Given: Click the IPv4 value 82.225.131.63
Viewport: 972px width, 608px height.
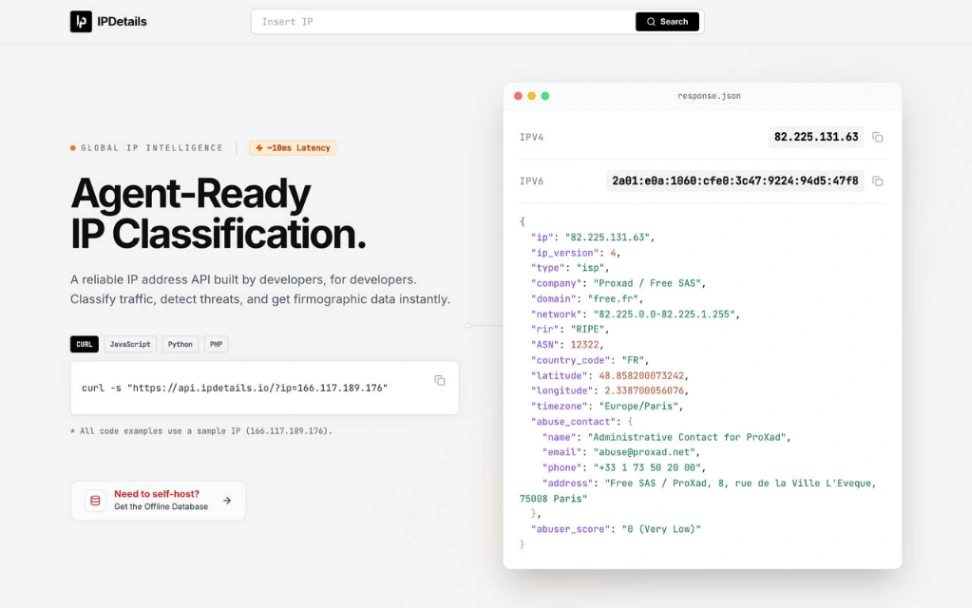Looking at the screenshot, I should [816, 137].
